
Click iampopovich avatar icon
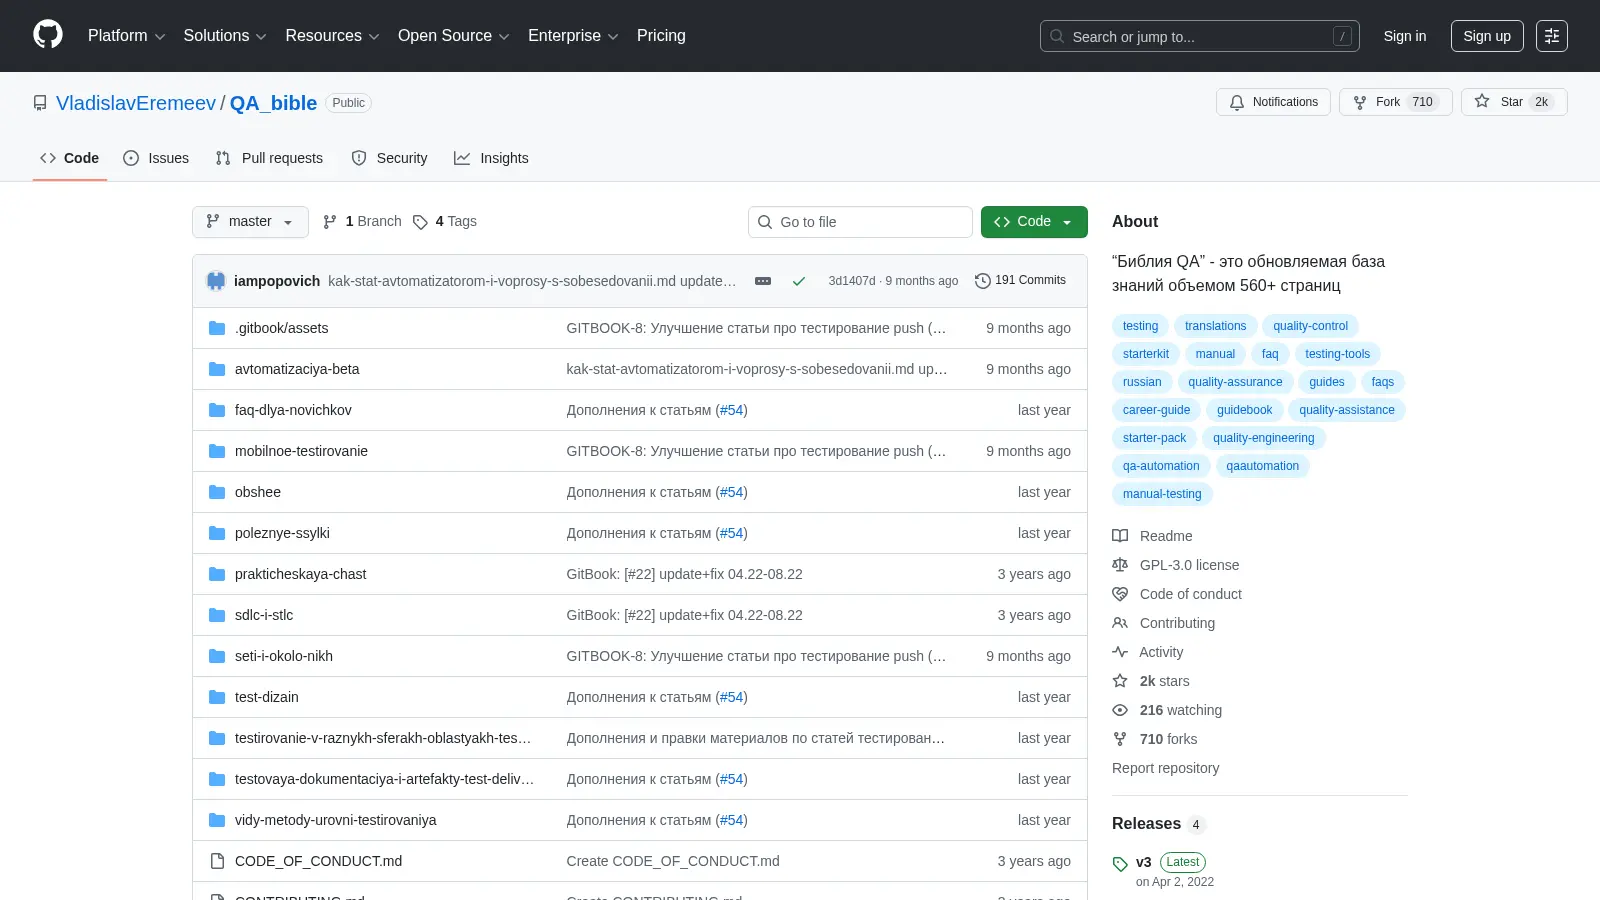pyautogui.click(x=216, y=281)
